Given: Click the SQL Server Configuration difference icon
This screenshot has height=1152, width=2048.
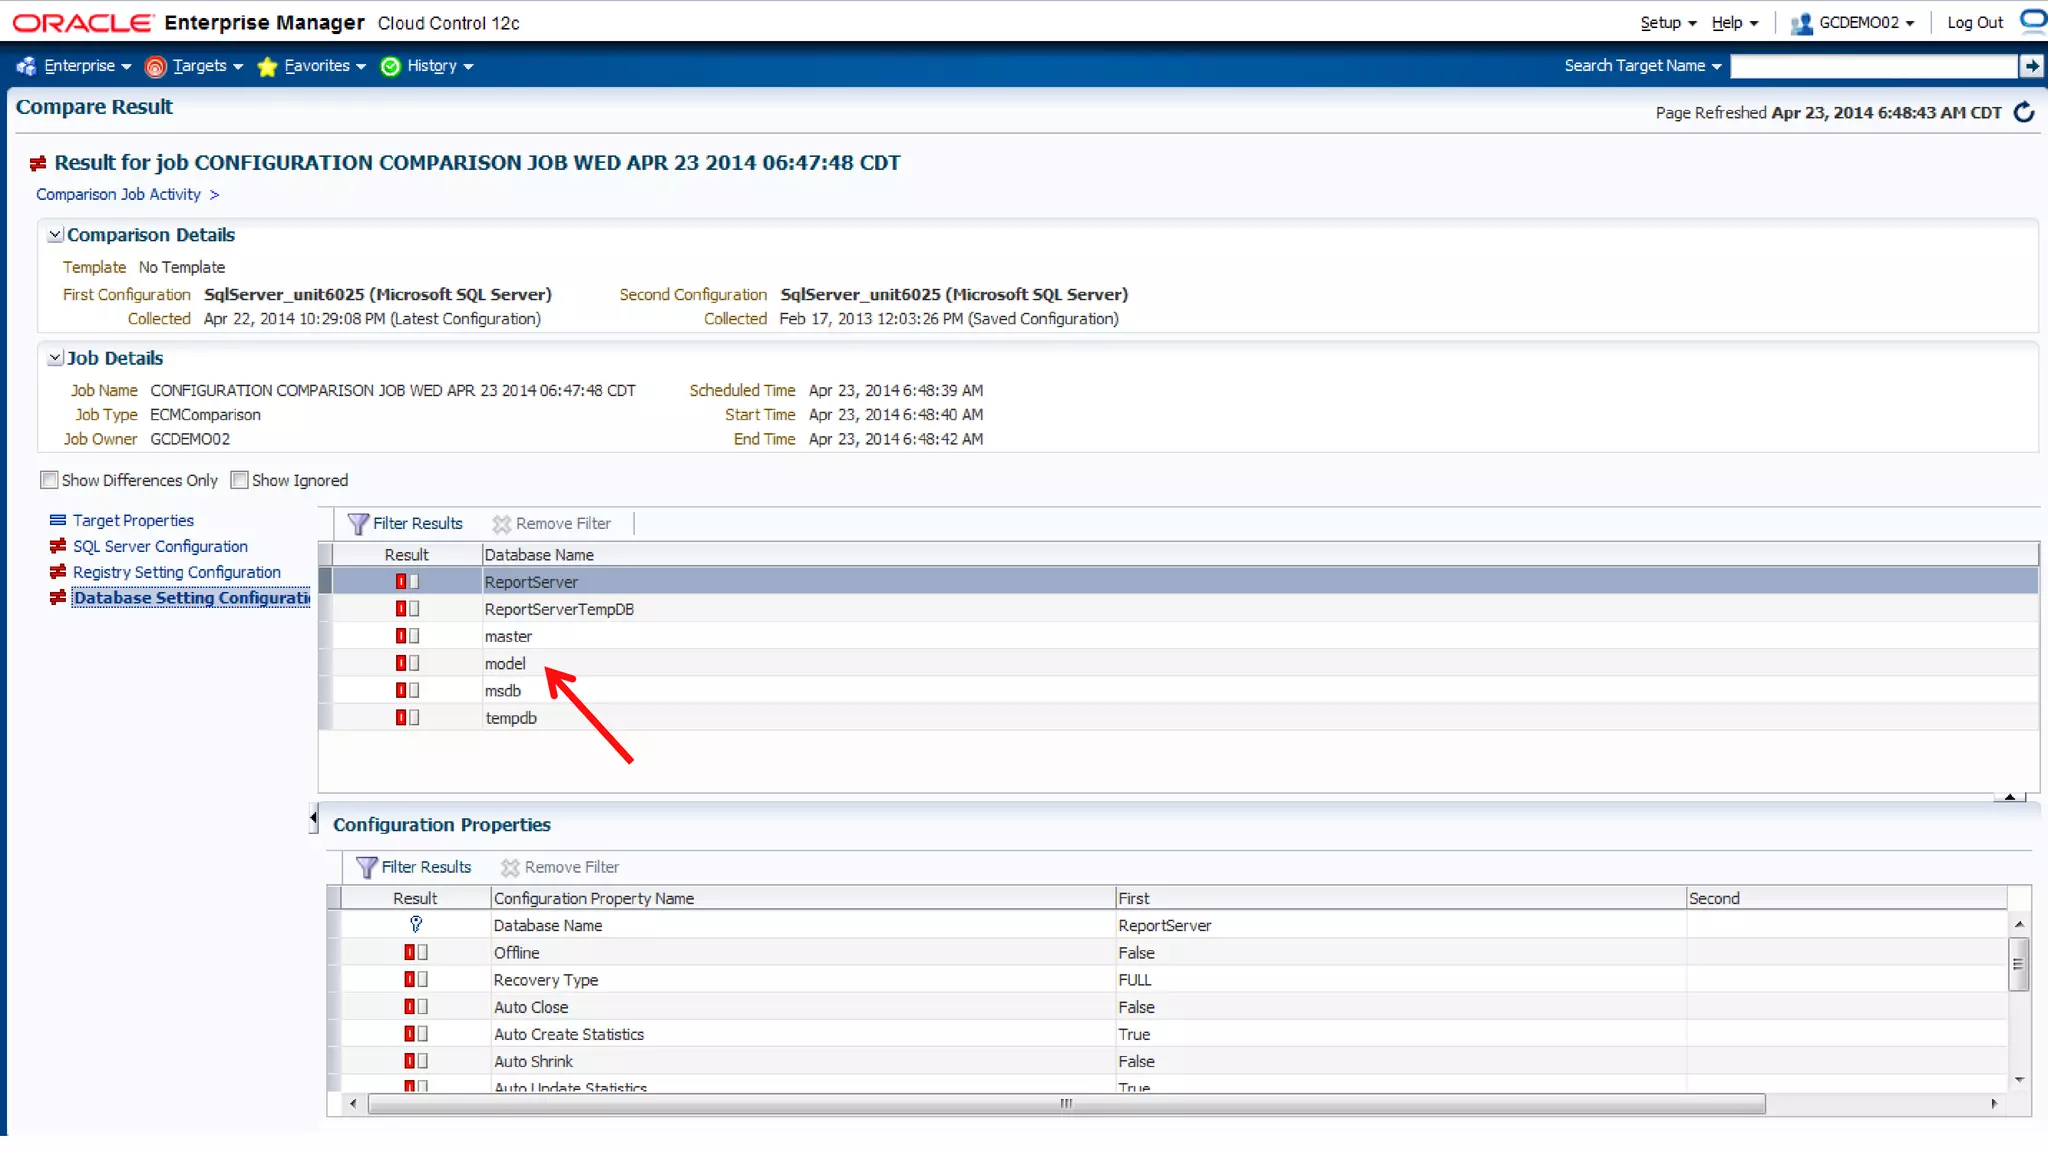Looking at the screenshot, I should (x=58, y=547).
